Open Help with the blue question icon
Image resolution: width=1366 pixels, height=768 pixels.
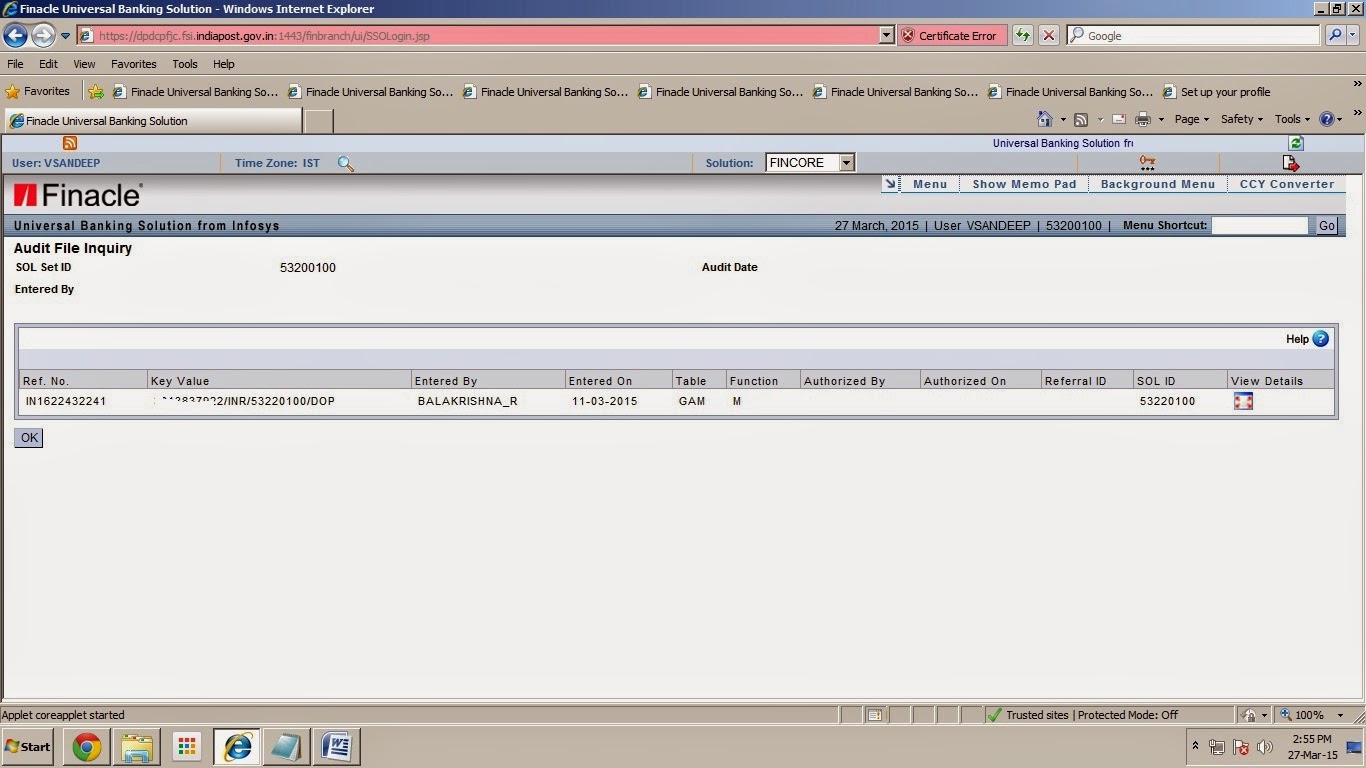point(1320,339)
